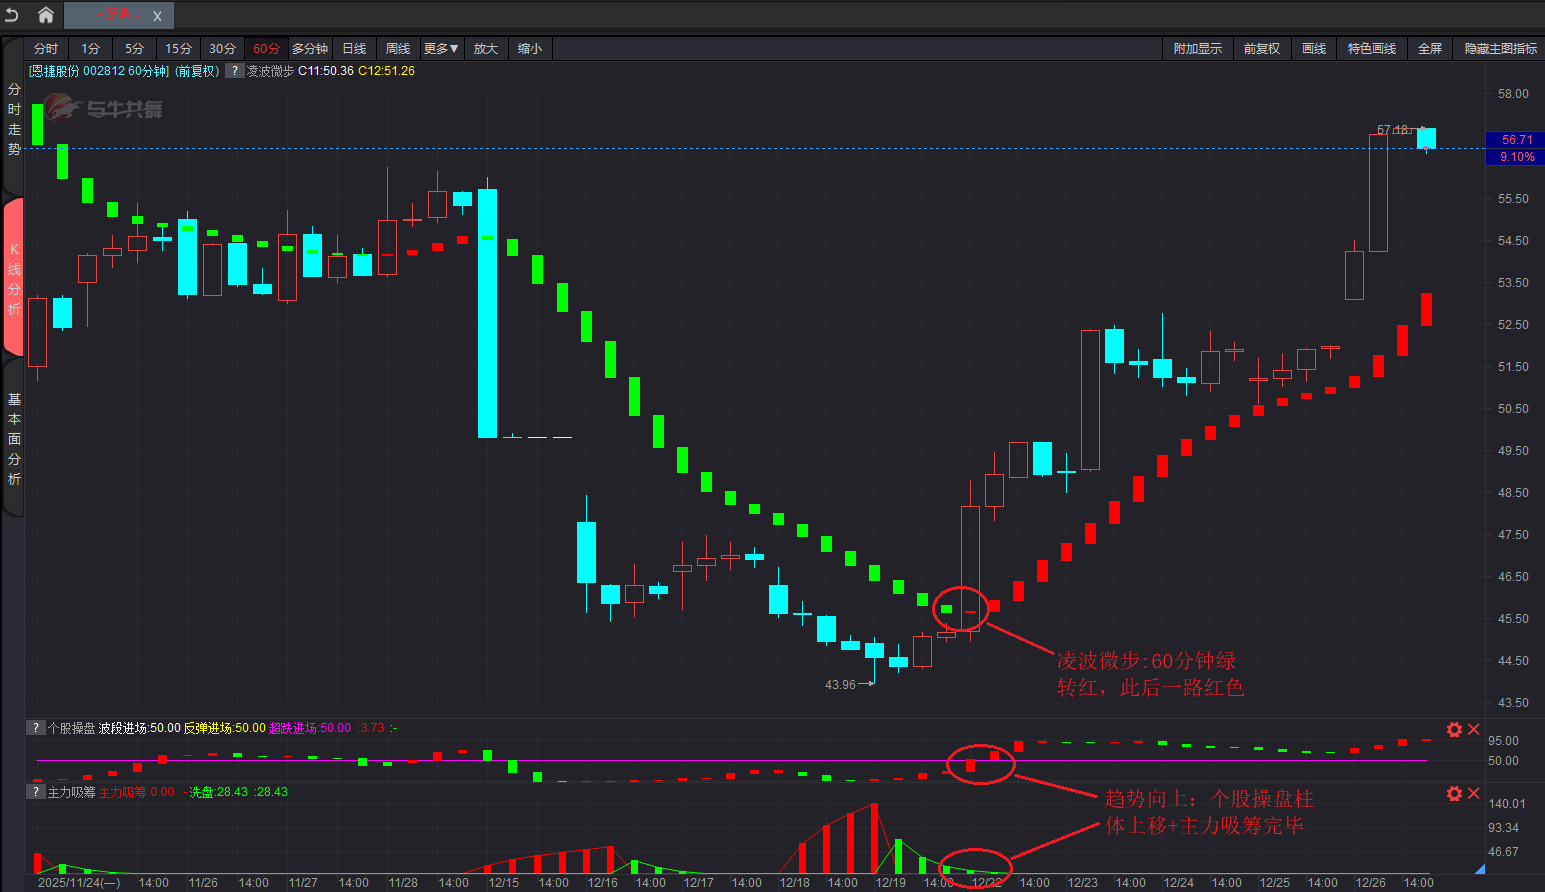
Task: Remove the 个股操盘 indicator panel
Action: 1473,730
